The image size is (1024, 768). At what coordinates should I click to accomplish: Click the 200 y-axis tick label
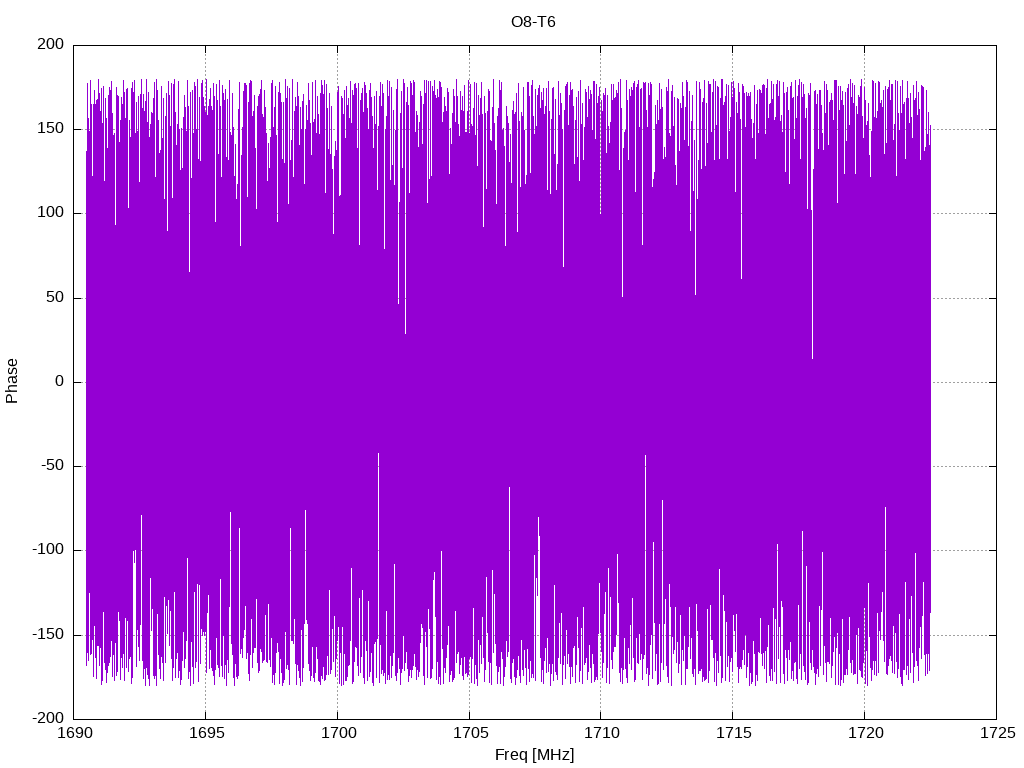coord(51,44)
